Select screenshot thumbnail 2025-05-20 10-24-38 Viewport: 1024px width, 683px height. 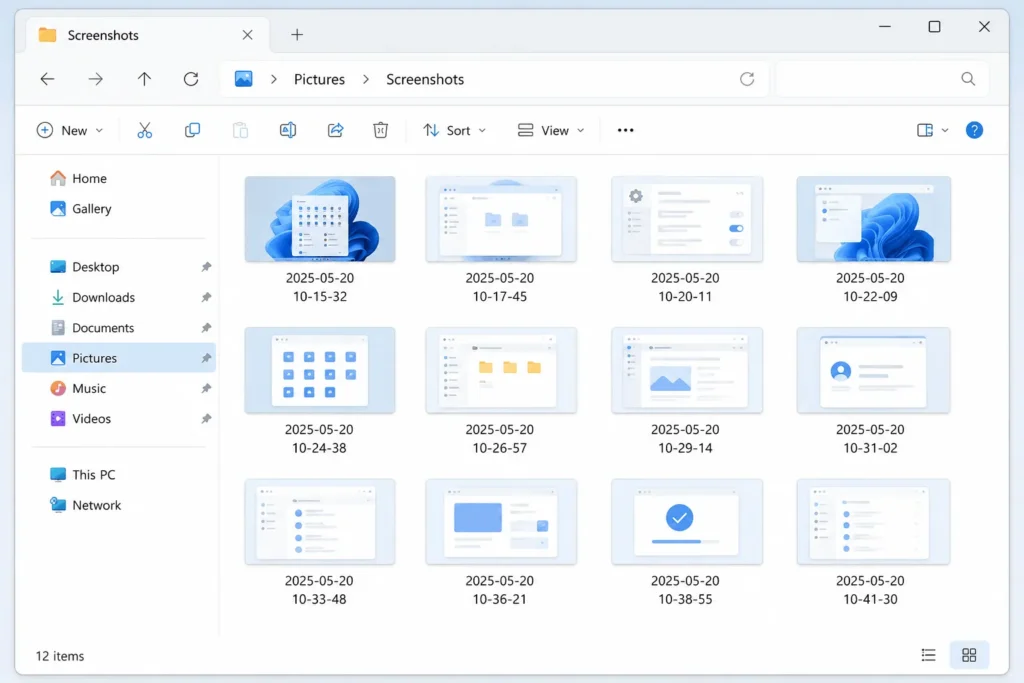(319, 370)
